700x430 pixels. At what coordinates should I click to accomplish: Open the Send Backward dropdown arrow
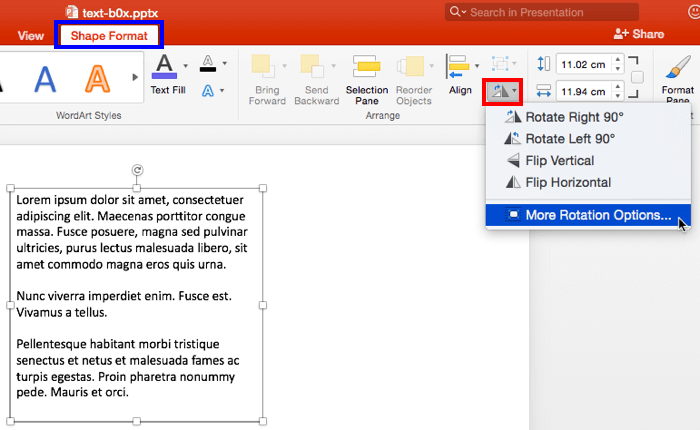tap(333, 66)
